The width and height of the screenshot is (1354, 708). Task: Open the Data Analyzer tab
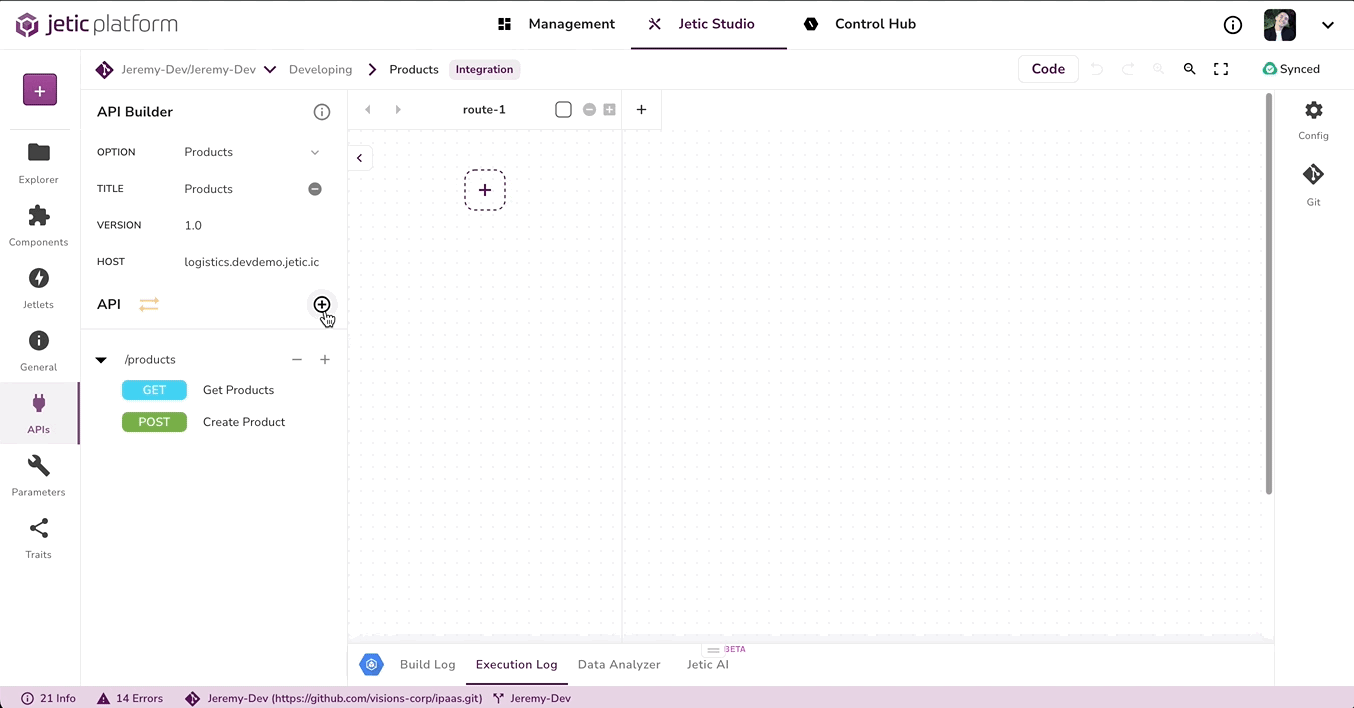coord(619,664)
